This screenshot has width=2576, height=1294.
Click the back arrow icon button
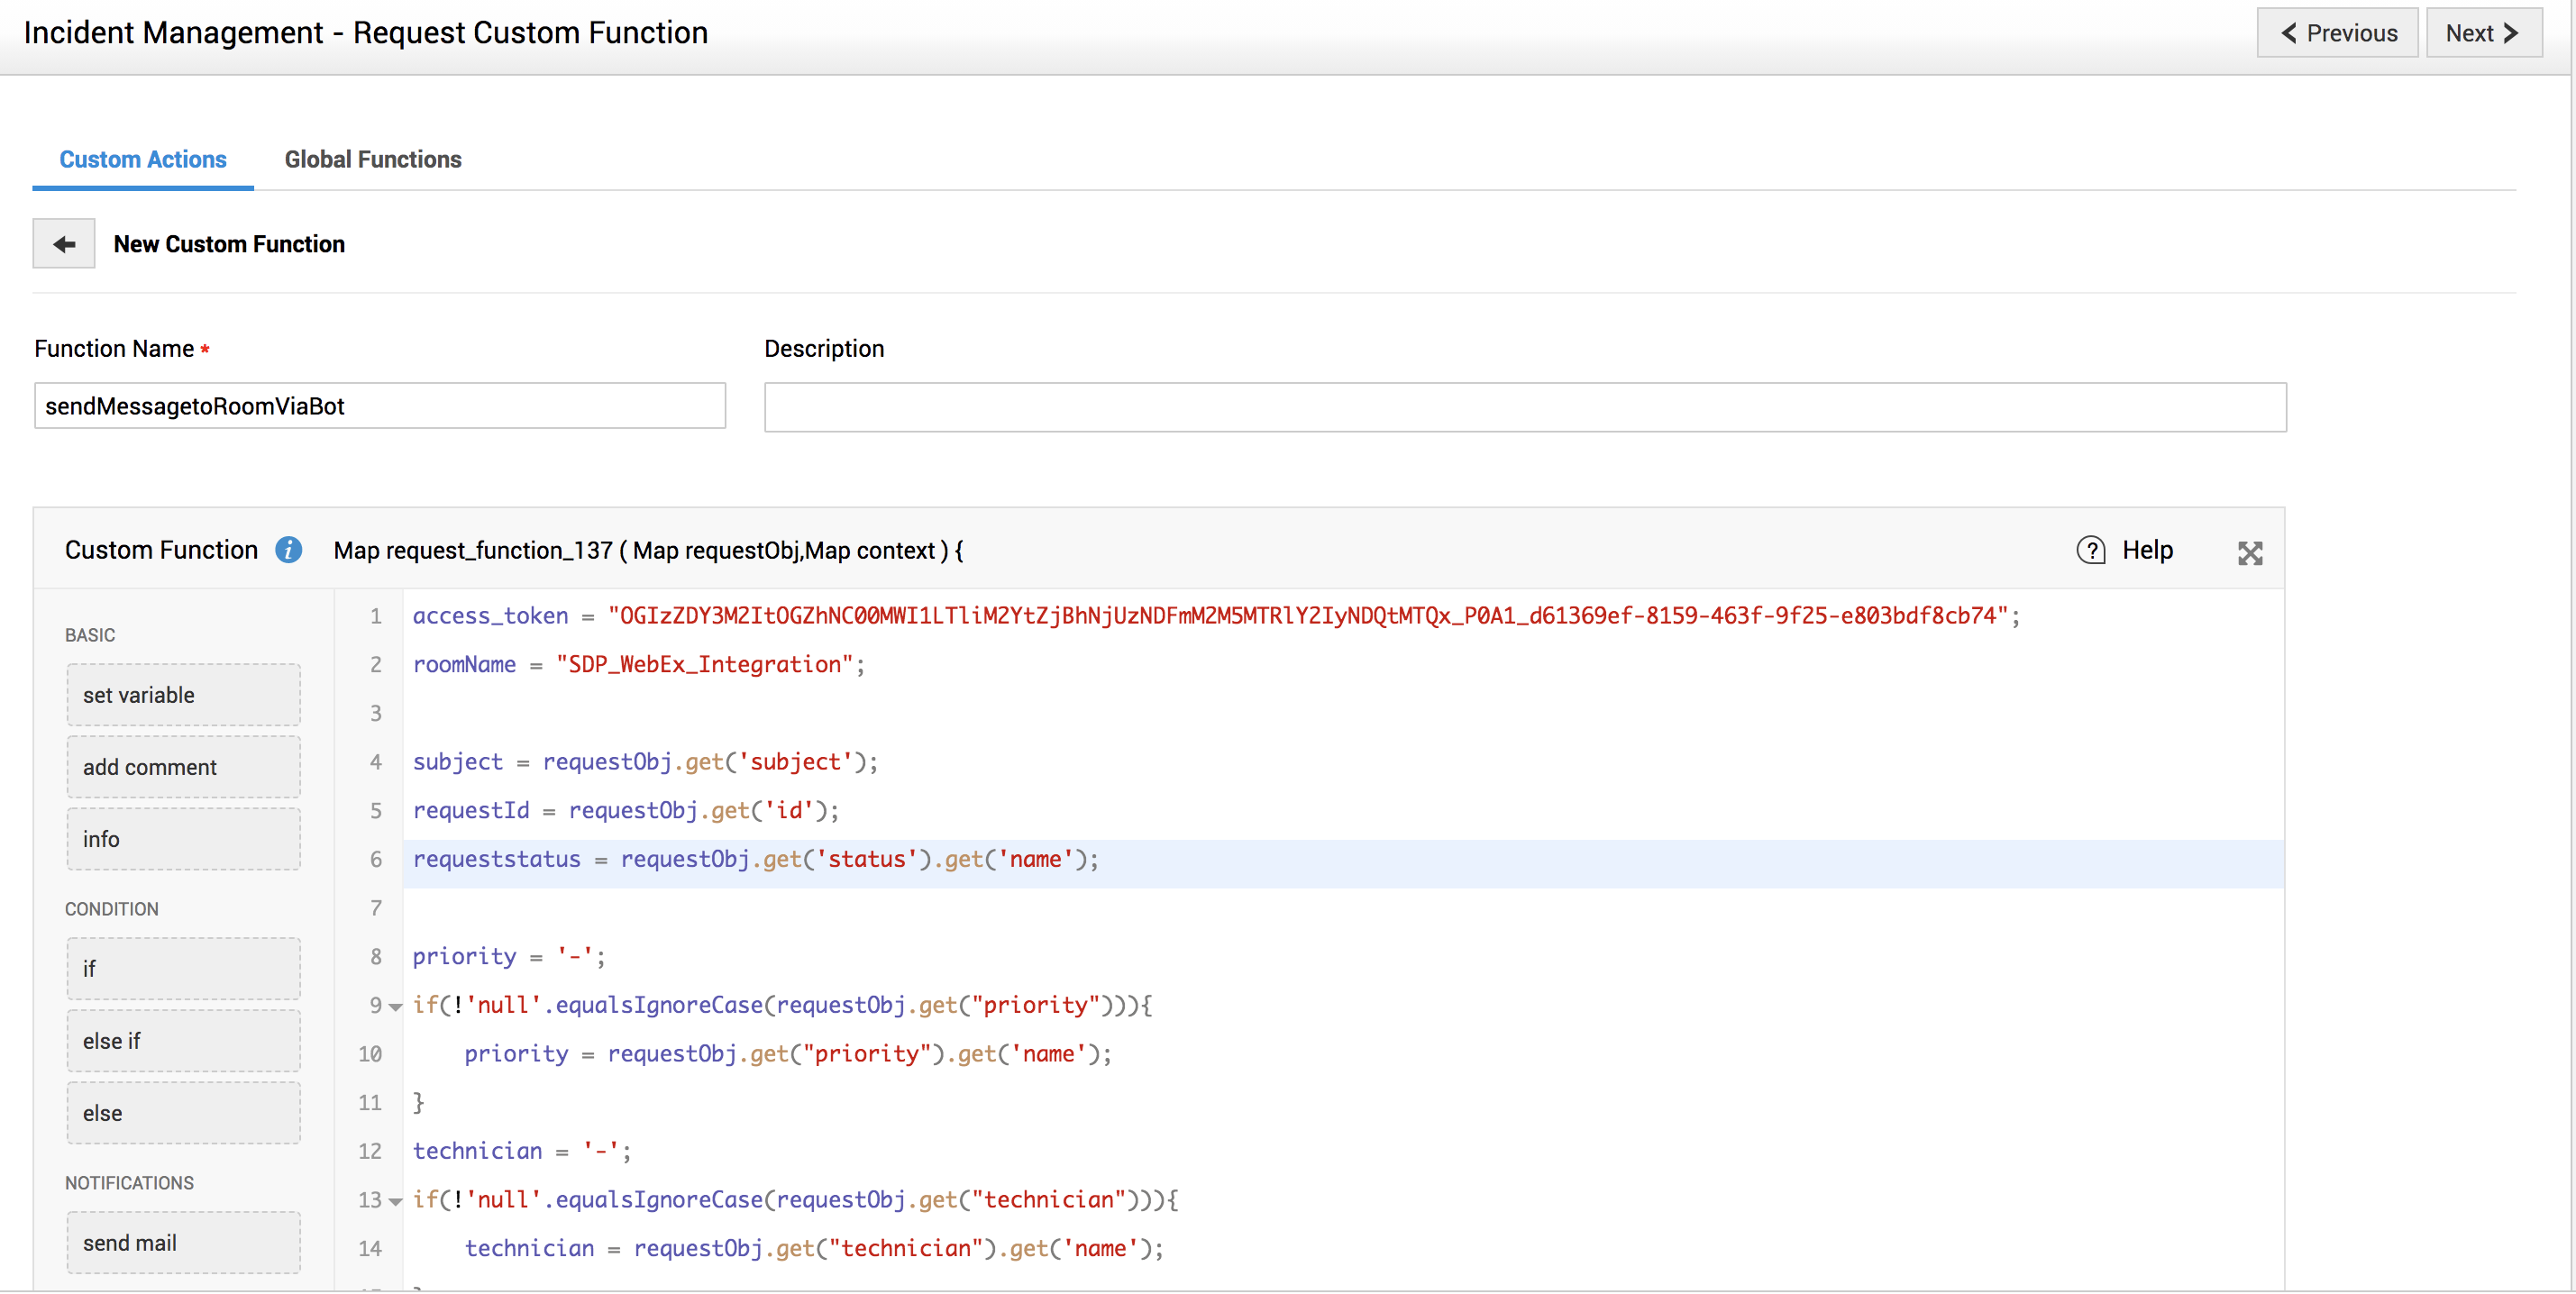coord(64,244)
